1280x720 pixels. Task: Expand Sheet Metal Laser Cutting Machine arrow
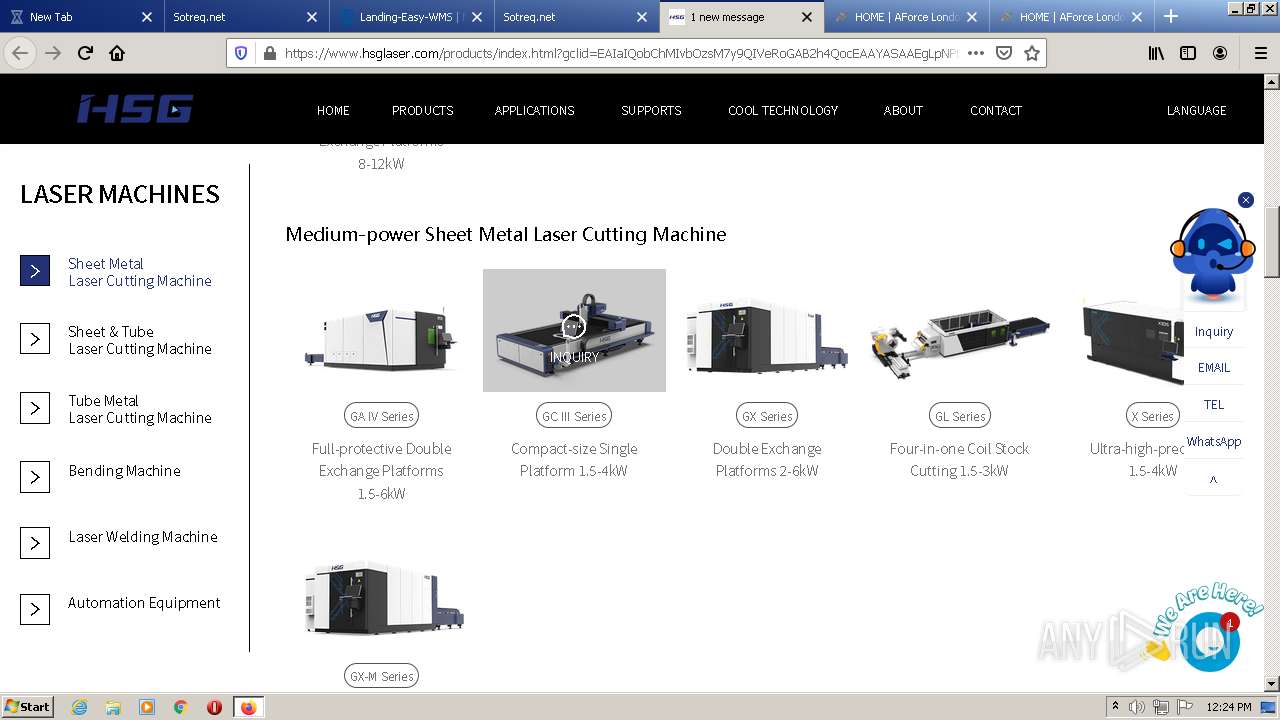pyautogui.click(x=35, y=271)
